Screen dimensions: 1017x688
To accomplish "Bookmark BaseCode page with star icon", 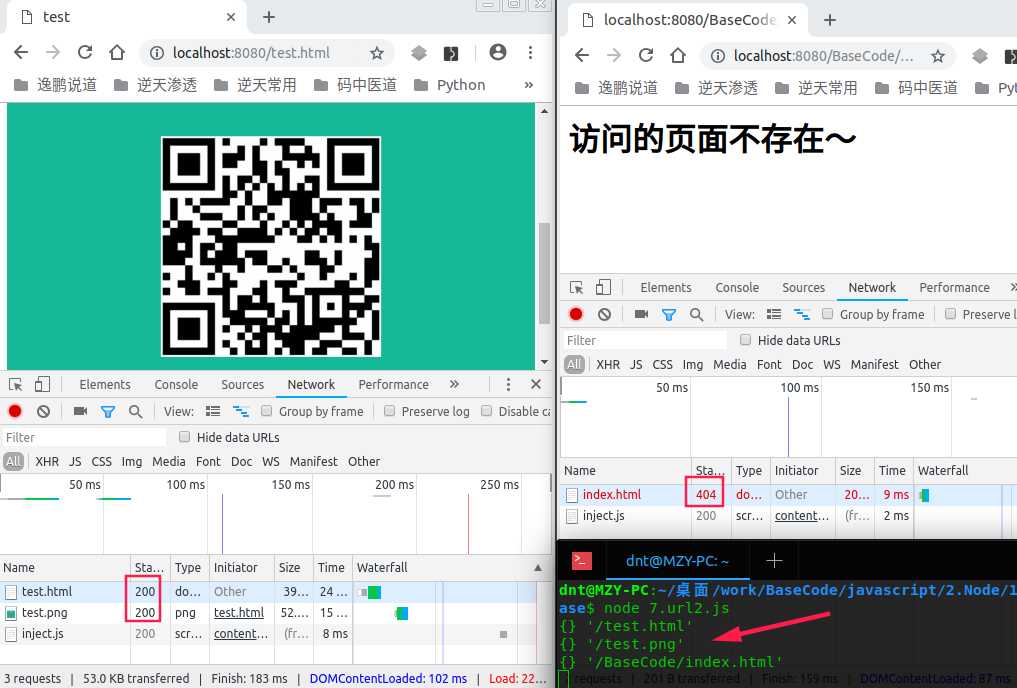I will point(938,56).
